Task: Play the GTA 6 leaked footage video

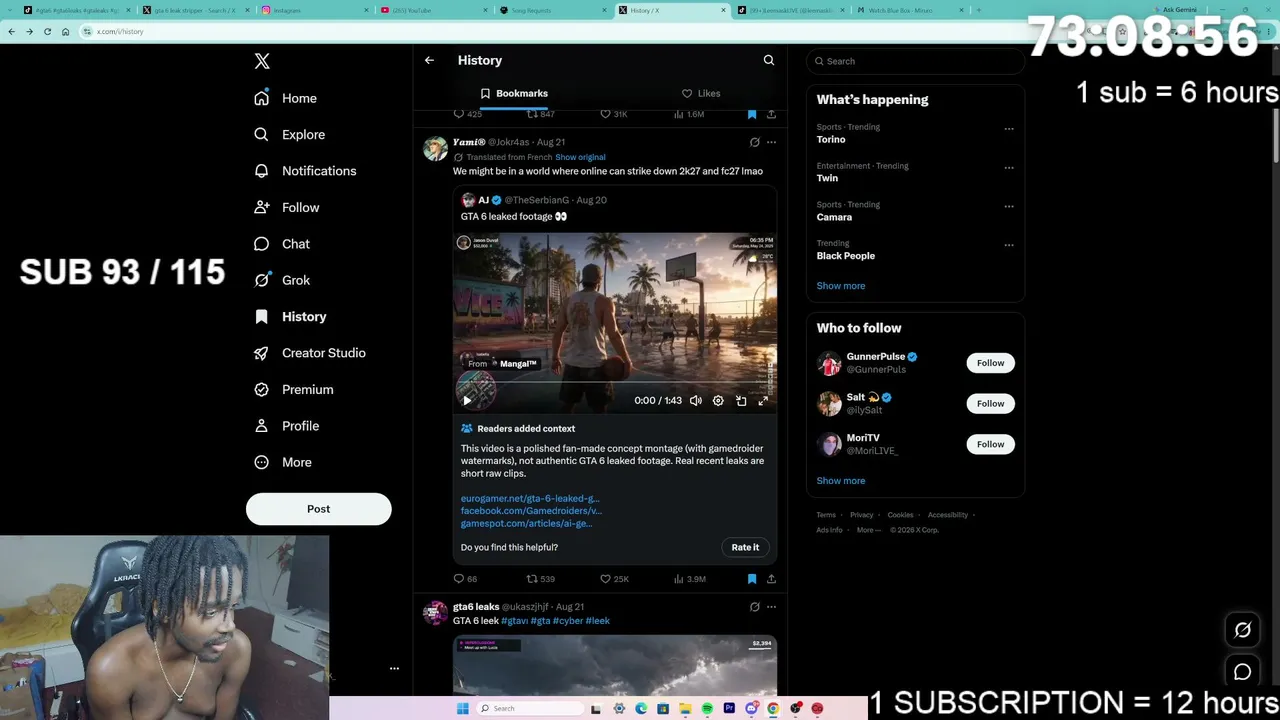Action: click(x=467, y=400)
